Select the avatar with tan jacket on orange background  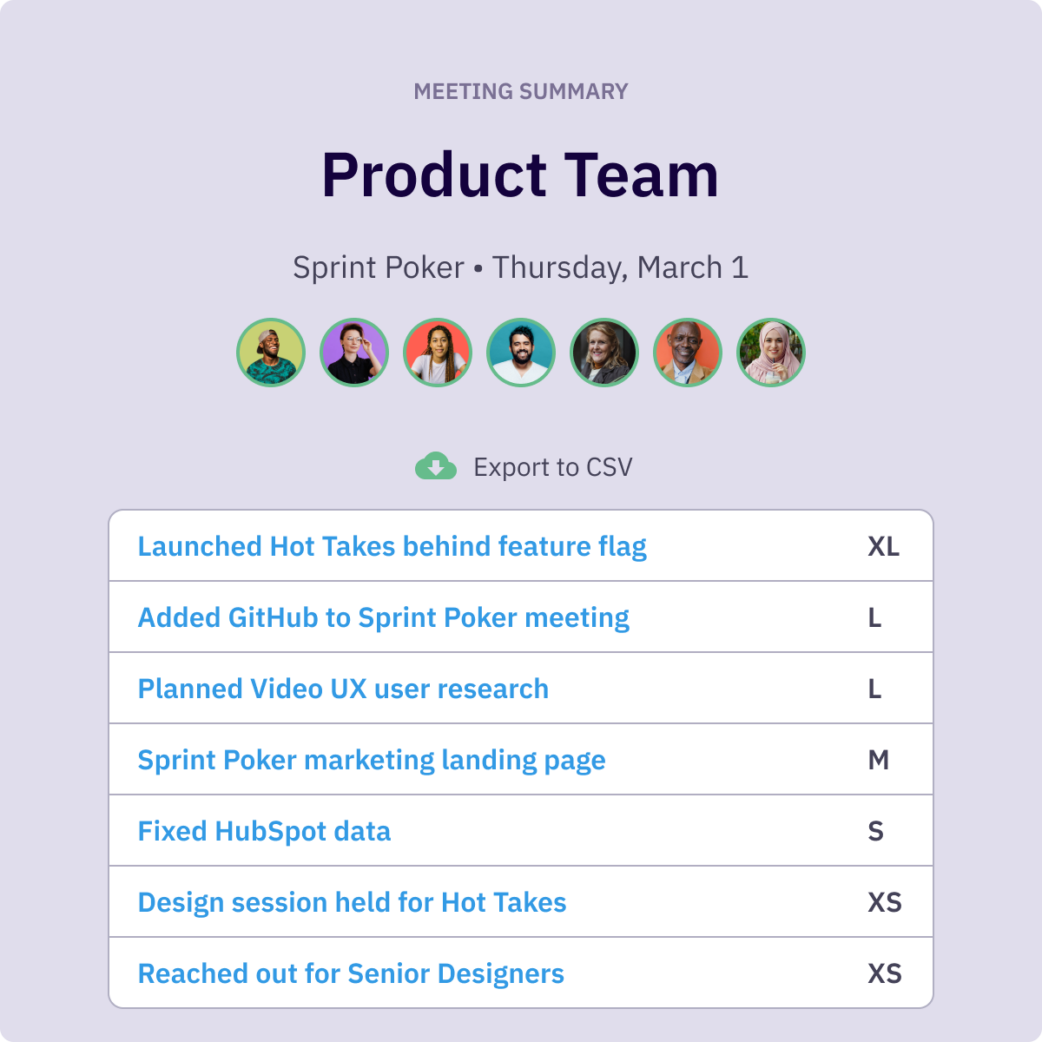tap(687, 353)
